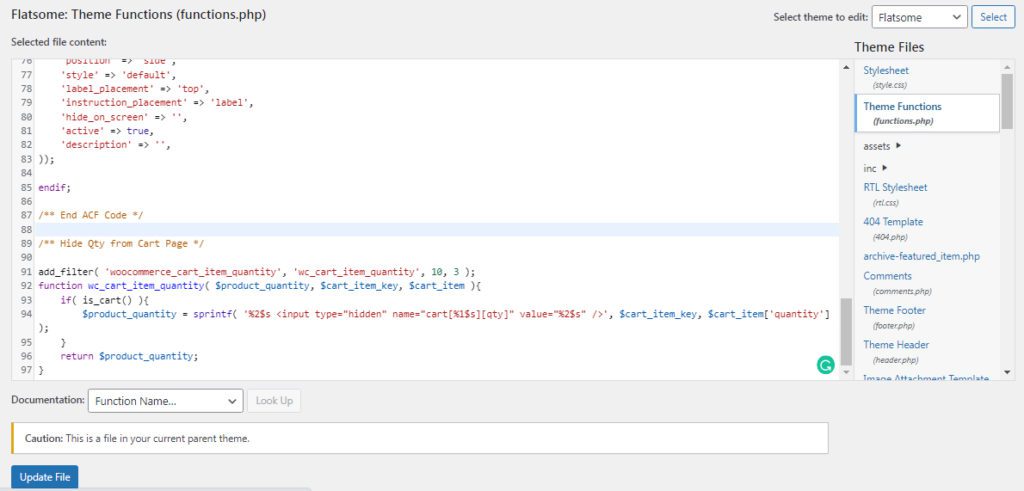Place cursor on empty line 88
The height and width of the screenshot is (491, 1024).
click(x=400, y=229)
